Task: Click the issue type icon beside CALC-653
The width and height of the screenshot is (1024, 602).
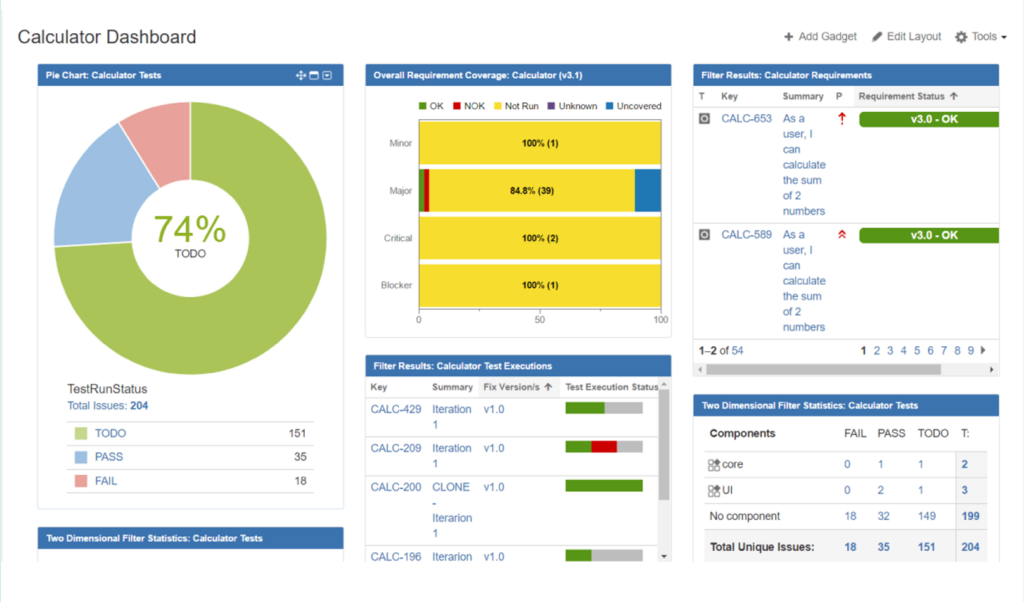Action: point(707,118)
